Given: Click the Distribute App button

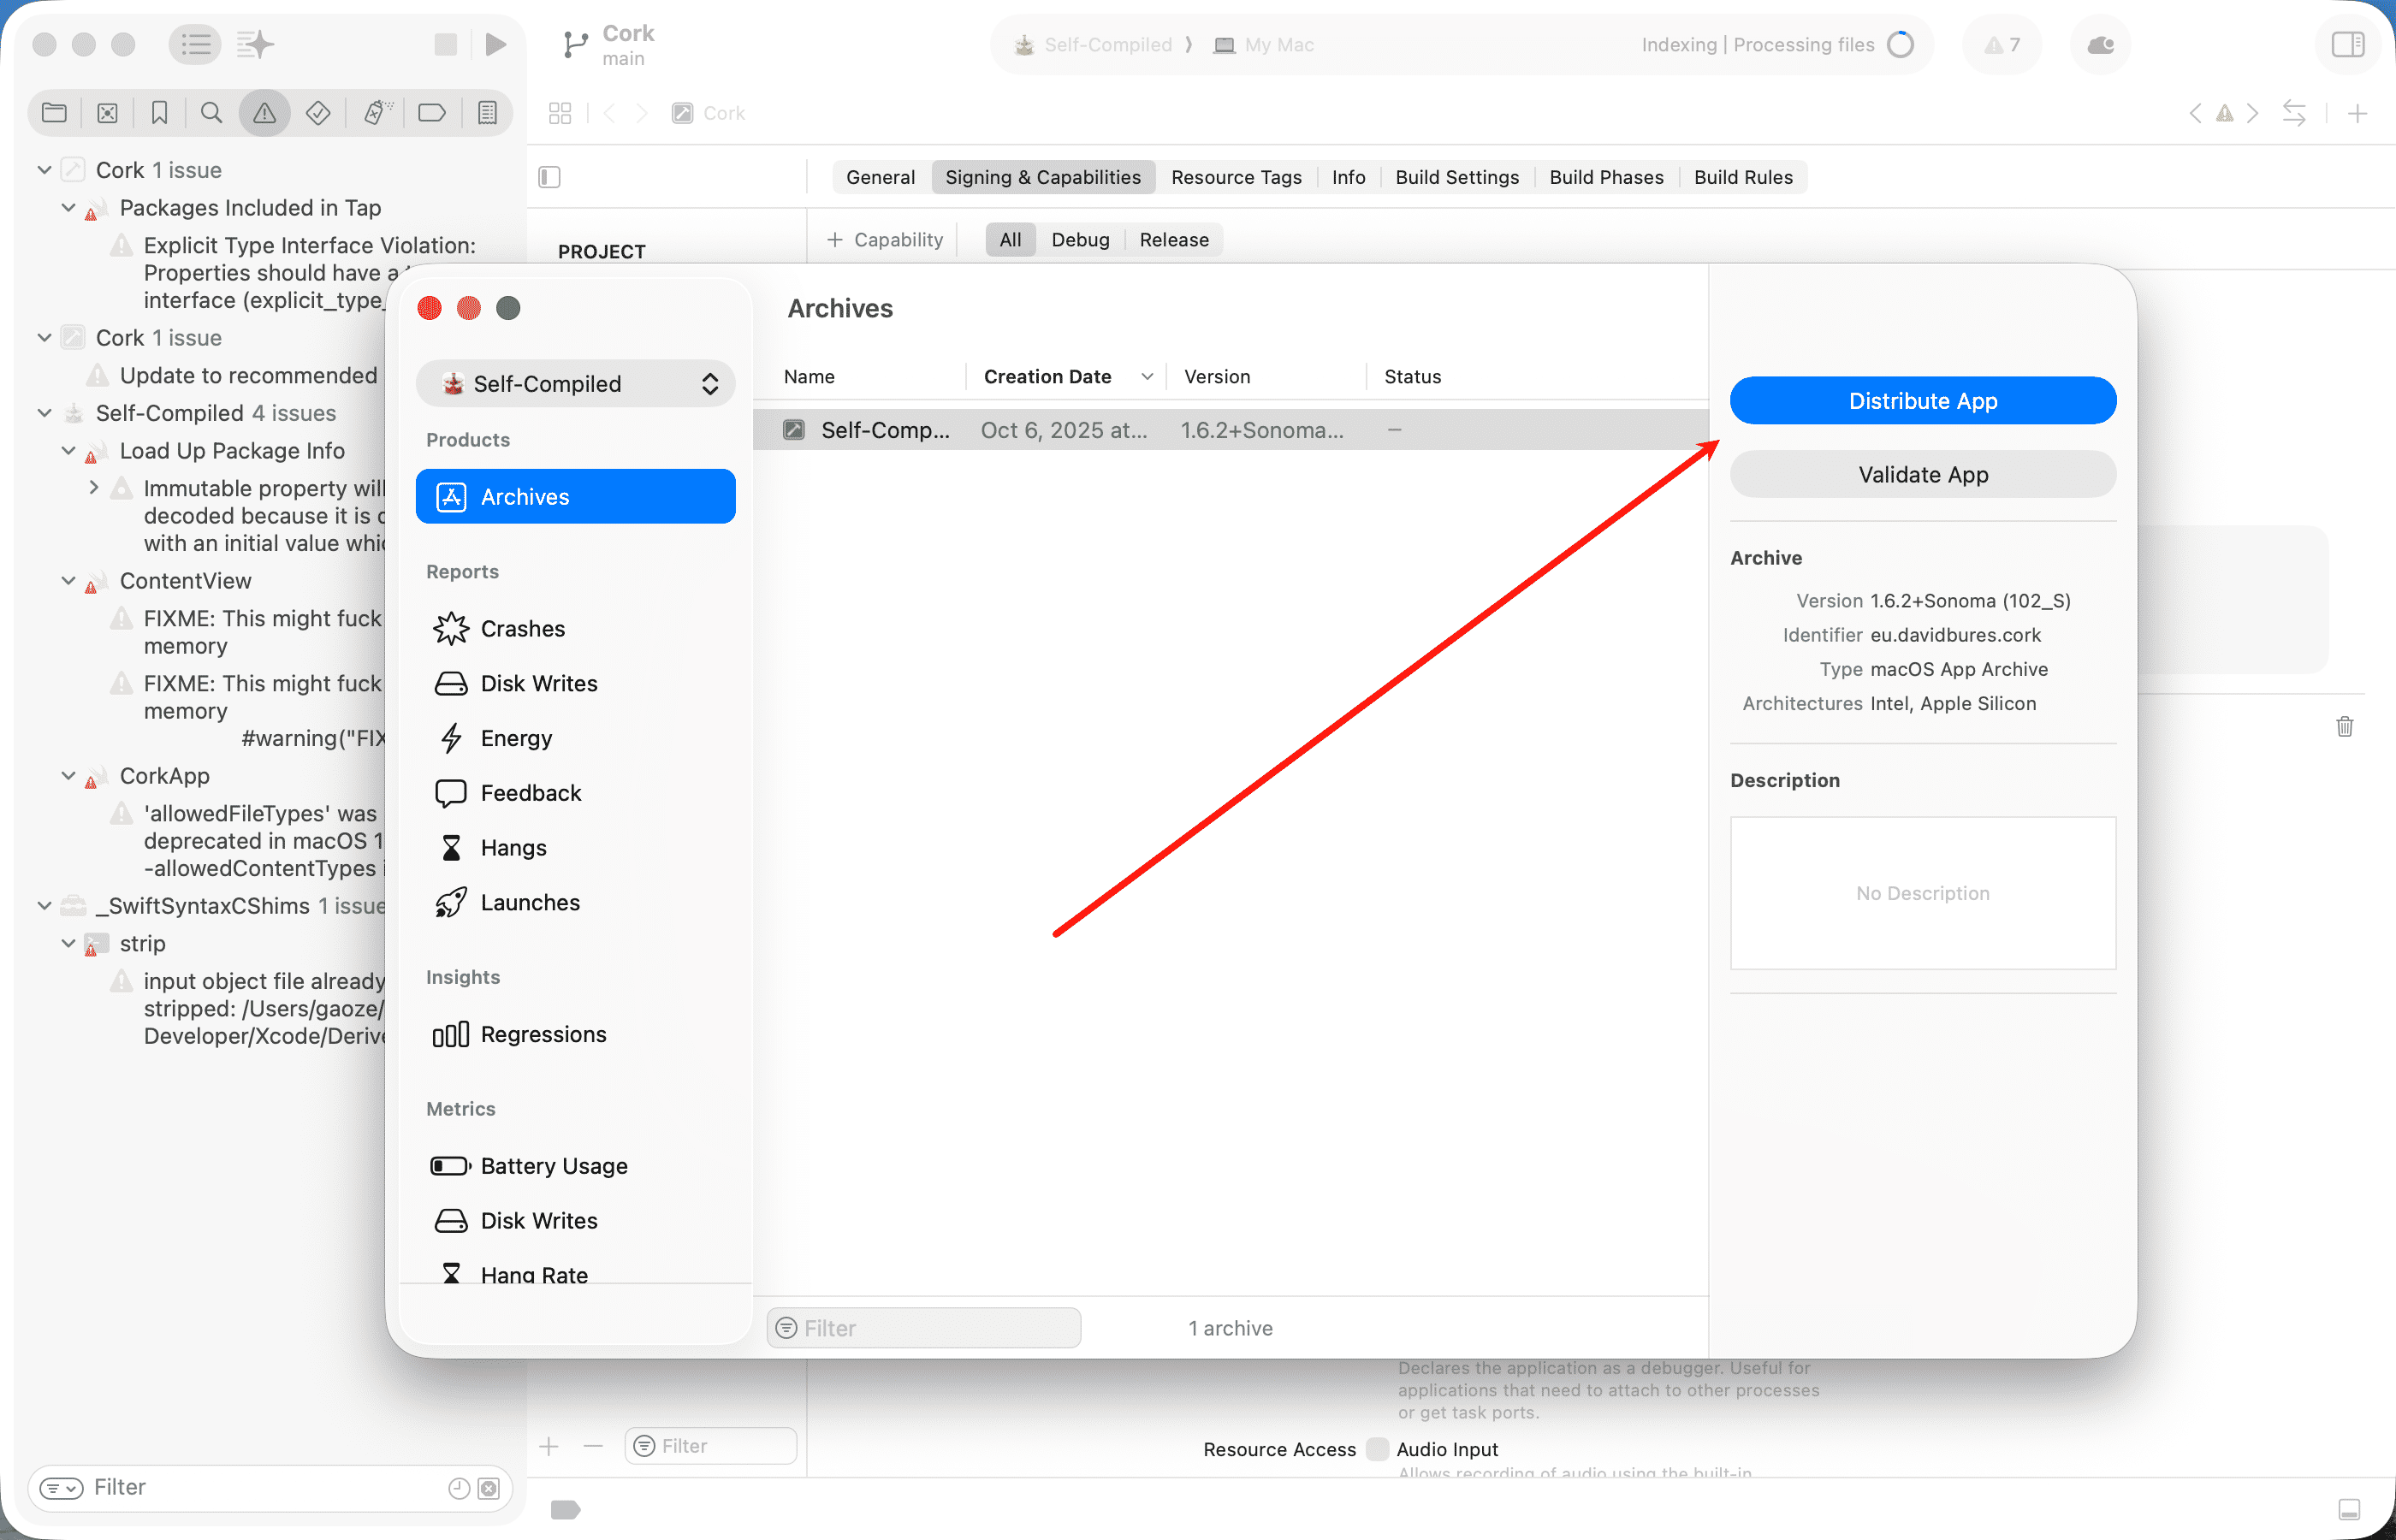Looking at the screenshot, I should [x=1921, y=400].
